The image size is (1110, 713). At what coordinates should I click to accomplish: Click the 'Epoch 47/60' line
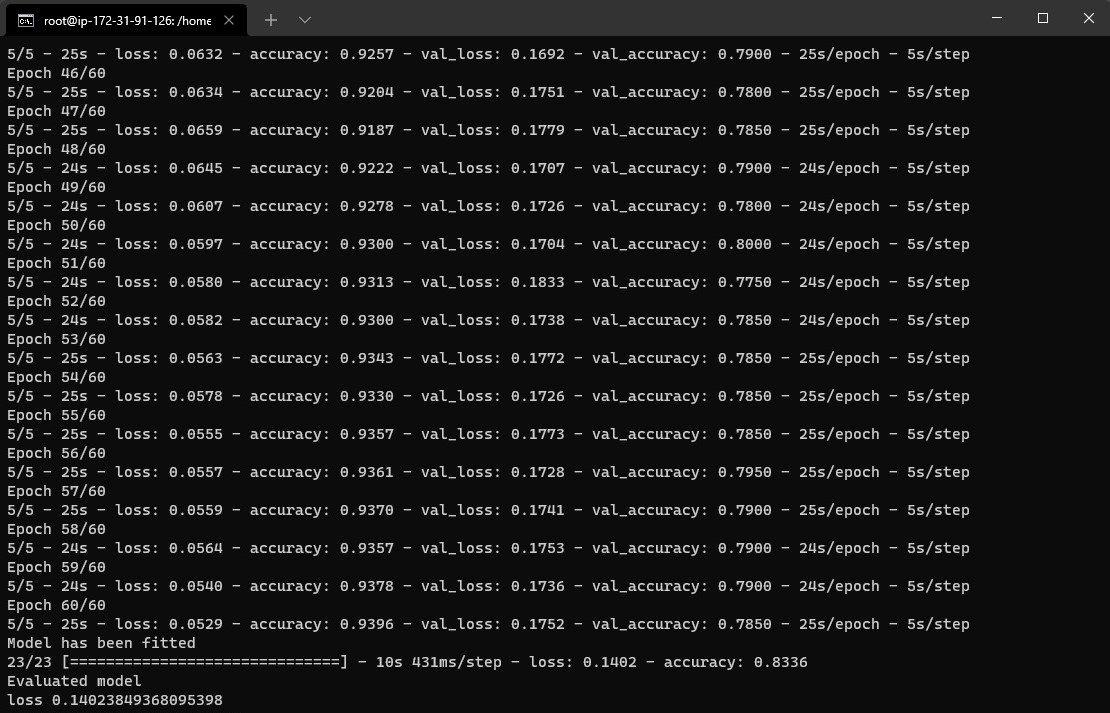coord(57,111)
